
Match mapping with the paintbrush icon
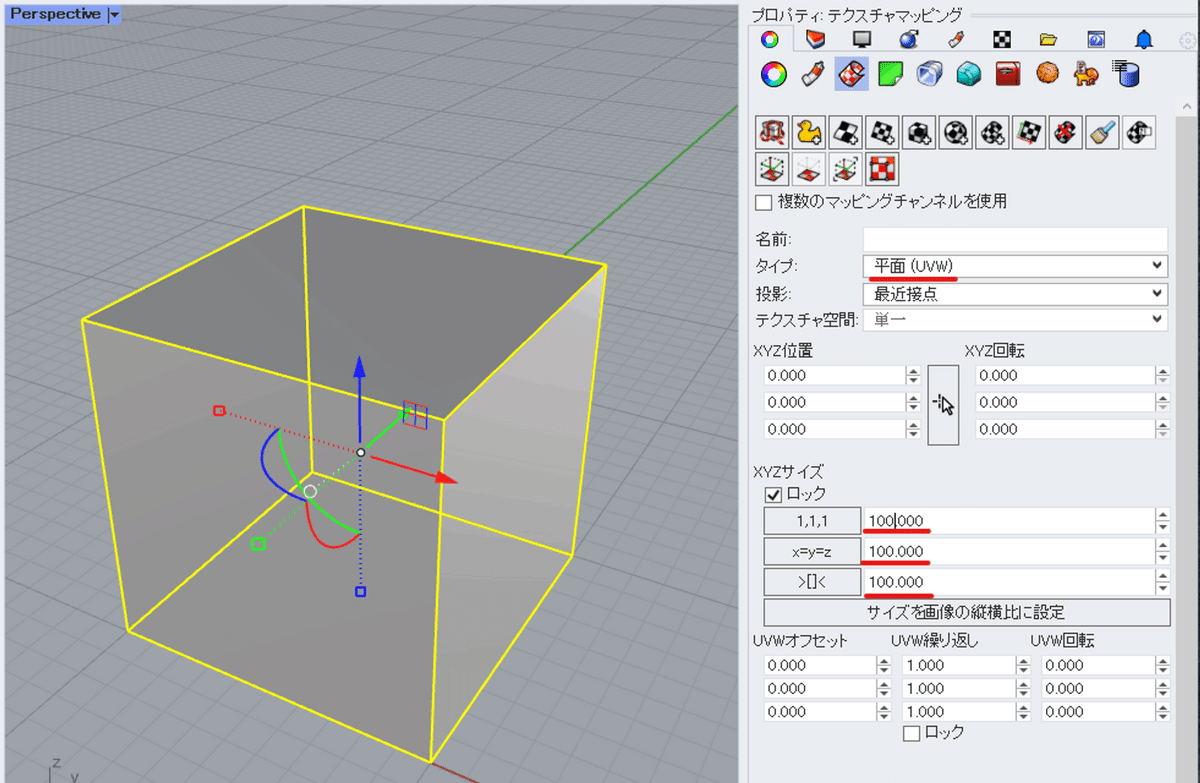[x=1103, y=132]
